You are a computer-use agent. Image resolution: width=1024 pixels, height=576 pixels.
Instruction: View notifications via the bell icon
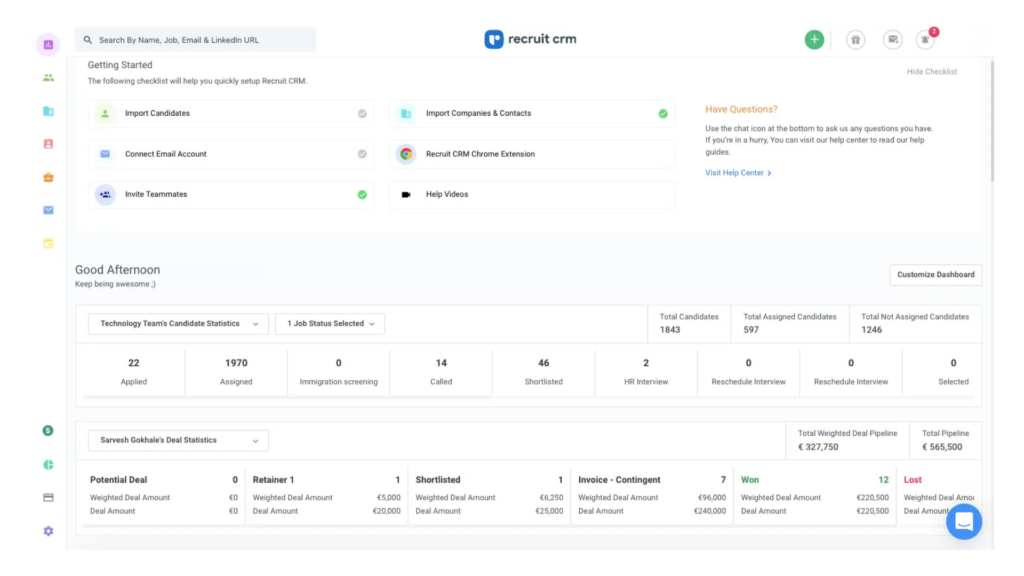pyautogui.click(x=924, y=39)
